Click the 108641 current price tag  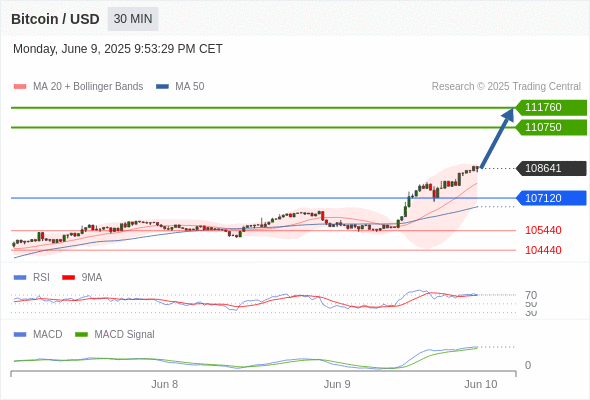pos(551,168)
